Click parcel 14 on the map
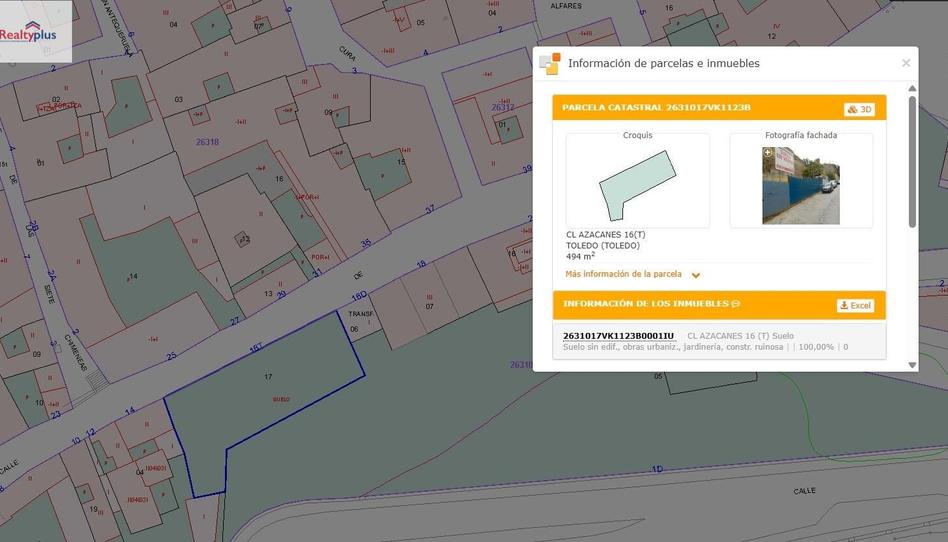The width and height of the screenshot is (948, 542). 132,277
